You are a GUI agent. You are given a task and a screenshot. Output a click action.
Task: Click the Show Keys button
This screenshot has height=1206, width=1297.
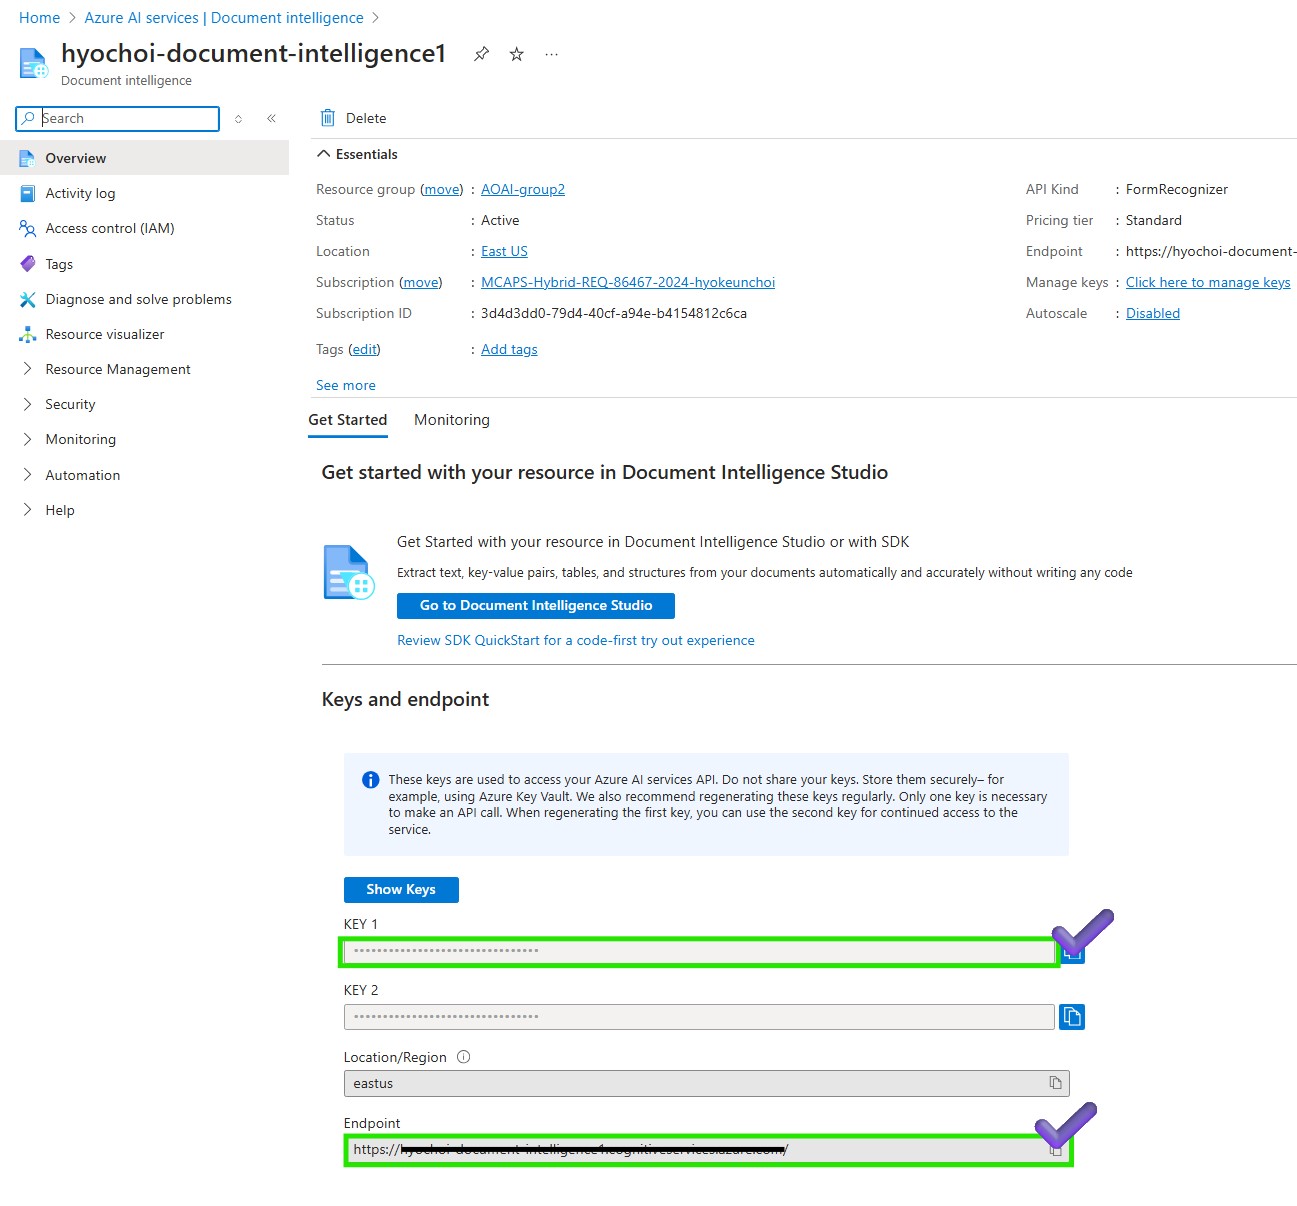[401, 890]
